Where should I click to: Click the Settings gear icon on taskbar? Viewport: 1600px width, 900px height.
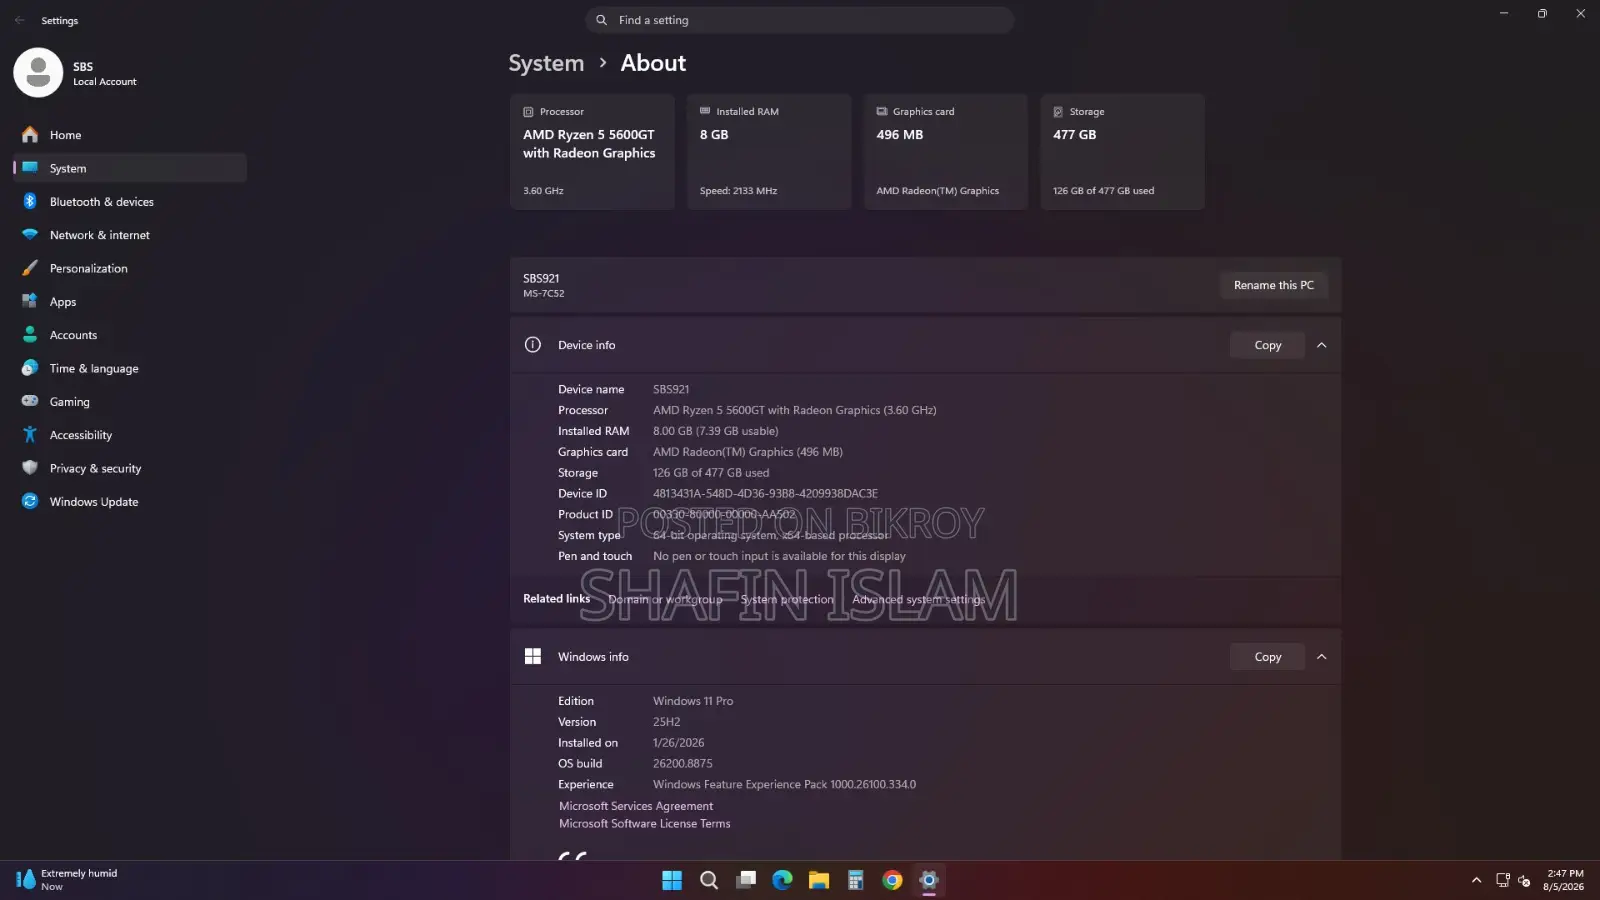tap(929, 880)
